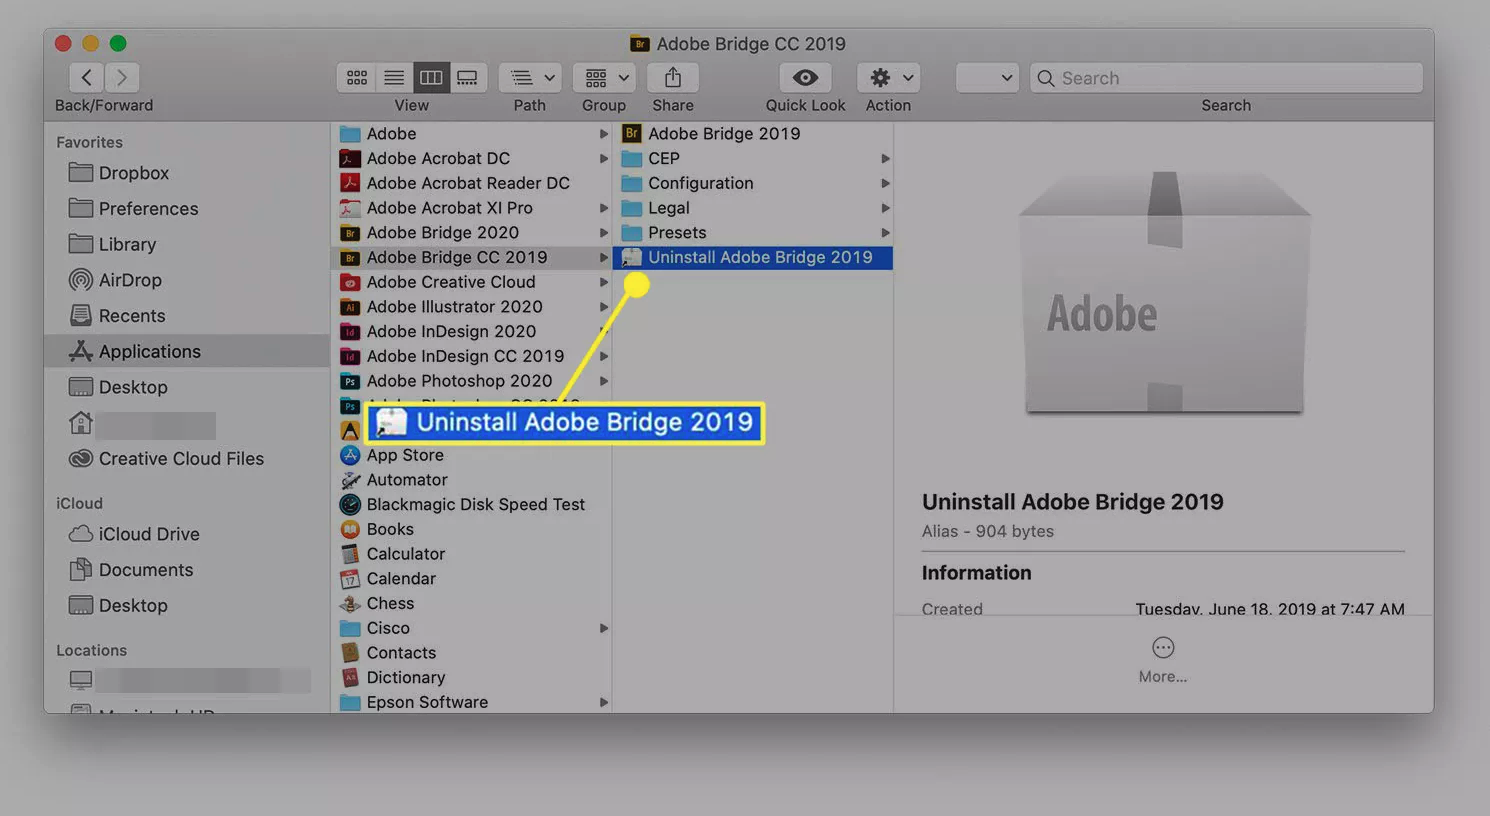Open the Legal folder
Screen dimensions: 1490x816
click(753, 208)
